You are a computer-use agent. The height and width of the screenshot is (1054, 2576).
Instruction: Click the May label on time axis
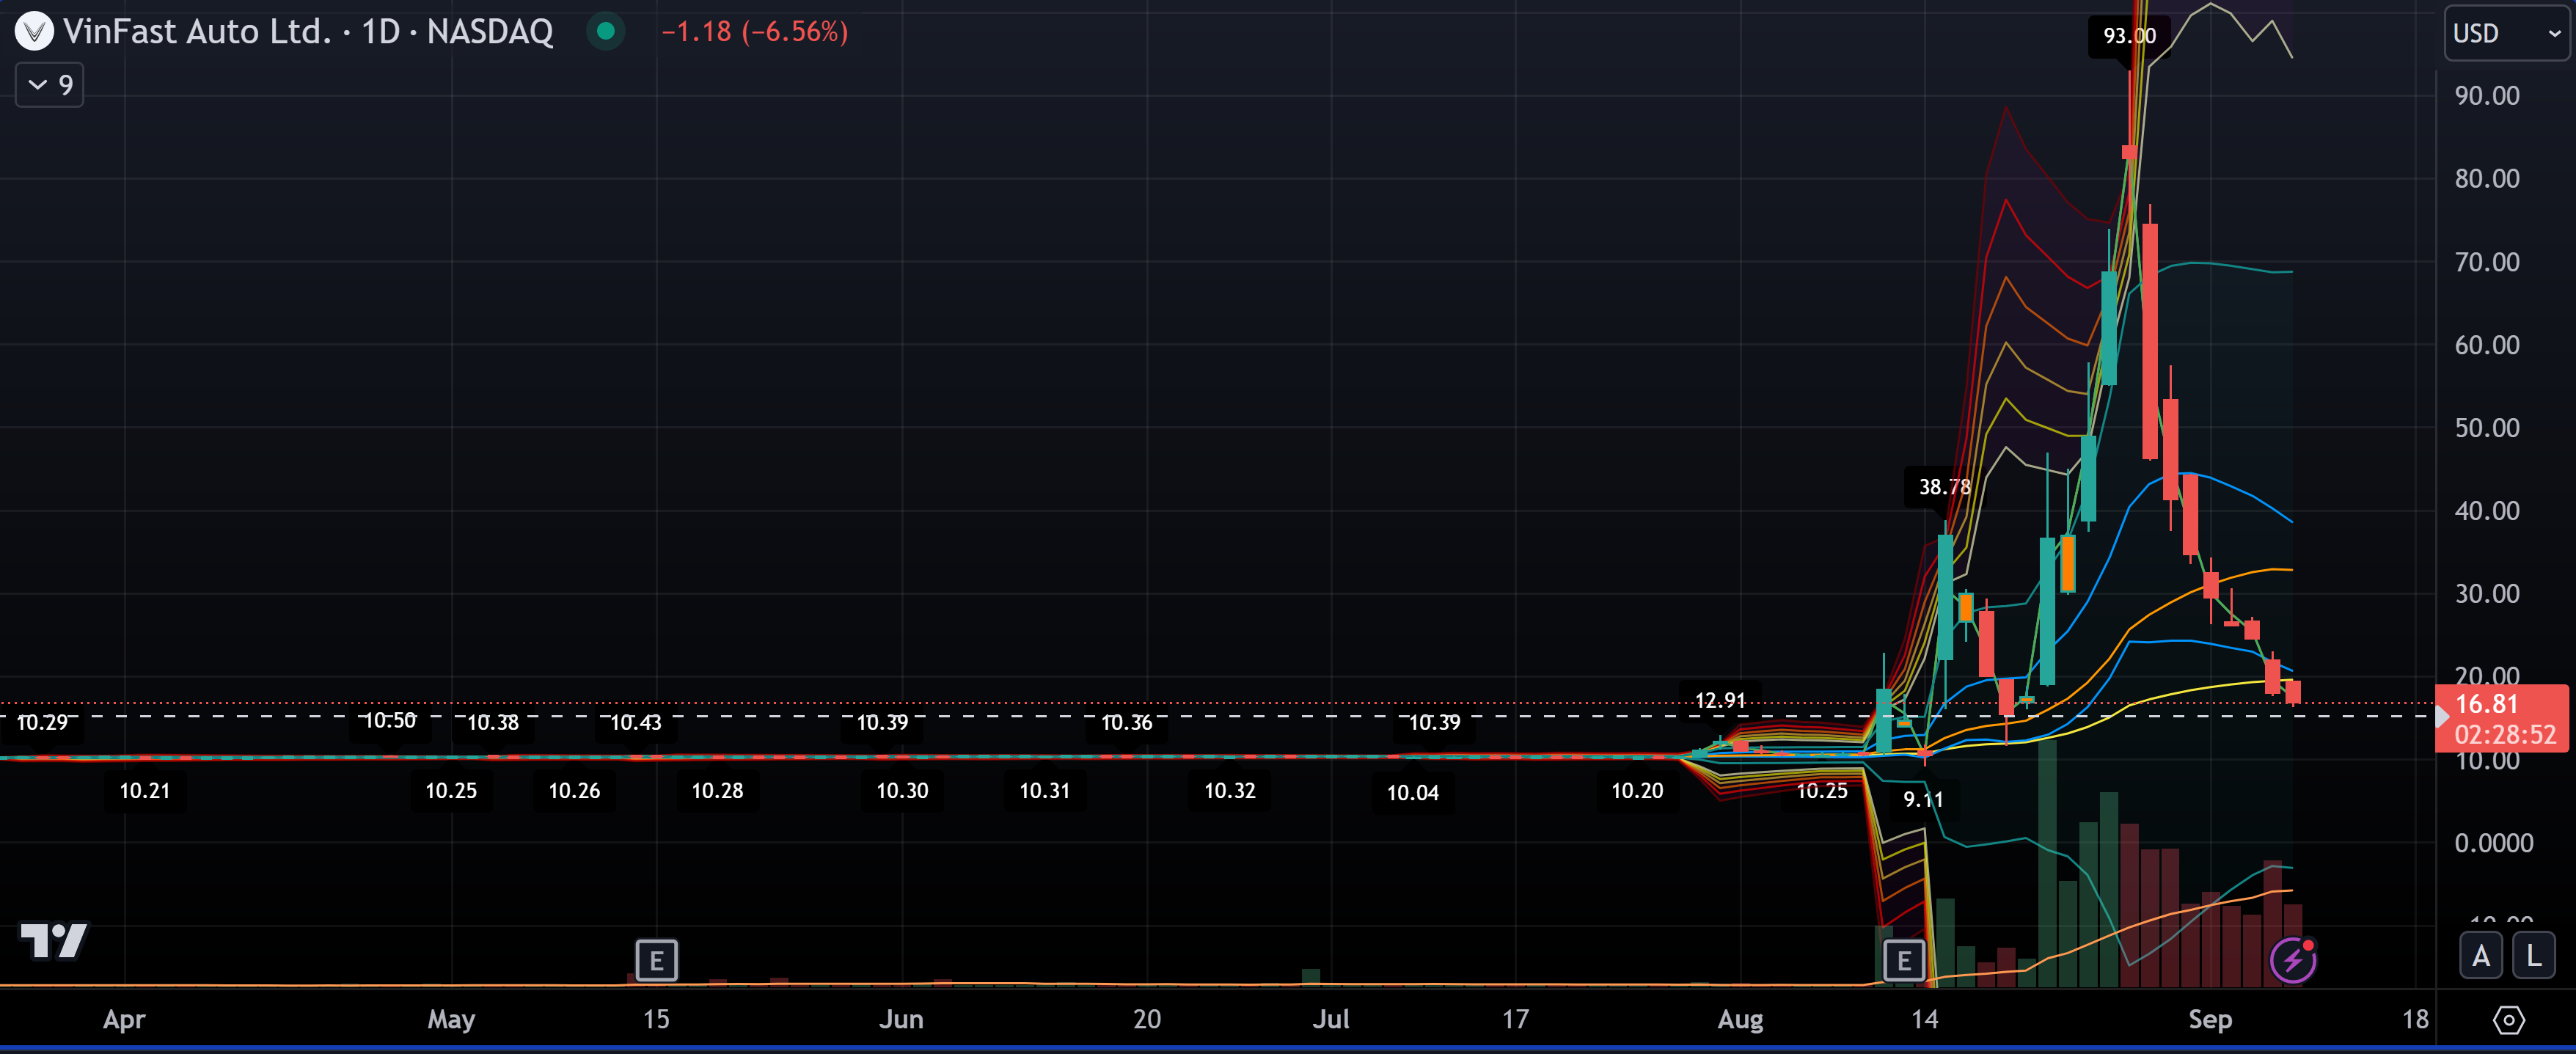click(x=451, y=1019)
